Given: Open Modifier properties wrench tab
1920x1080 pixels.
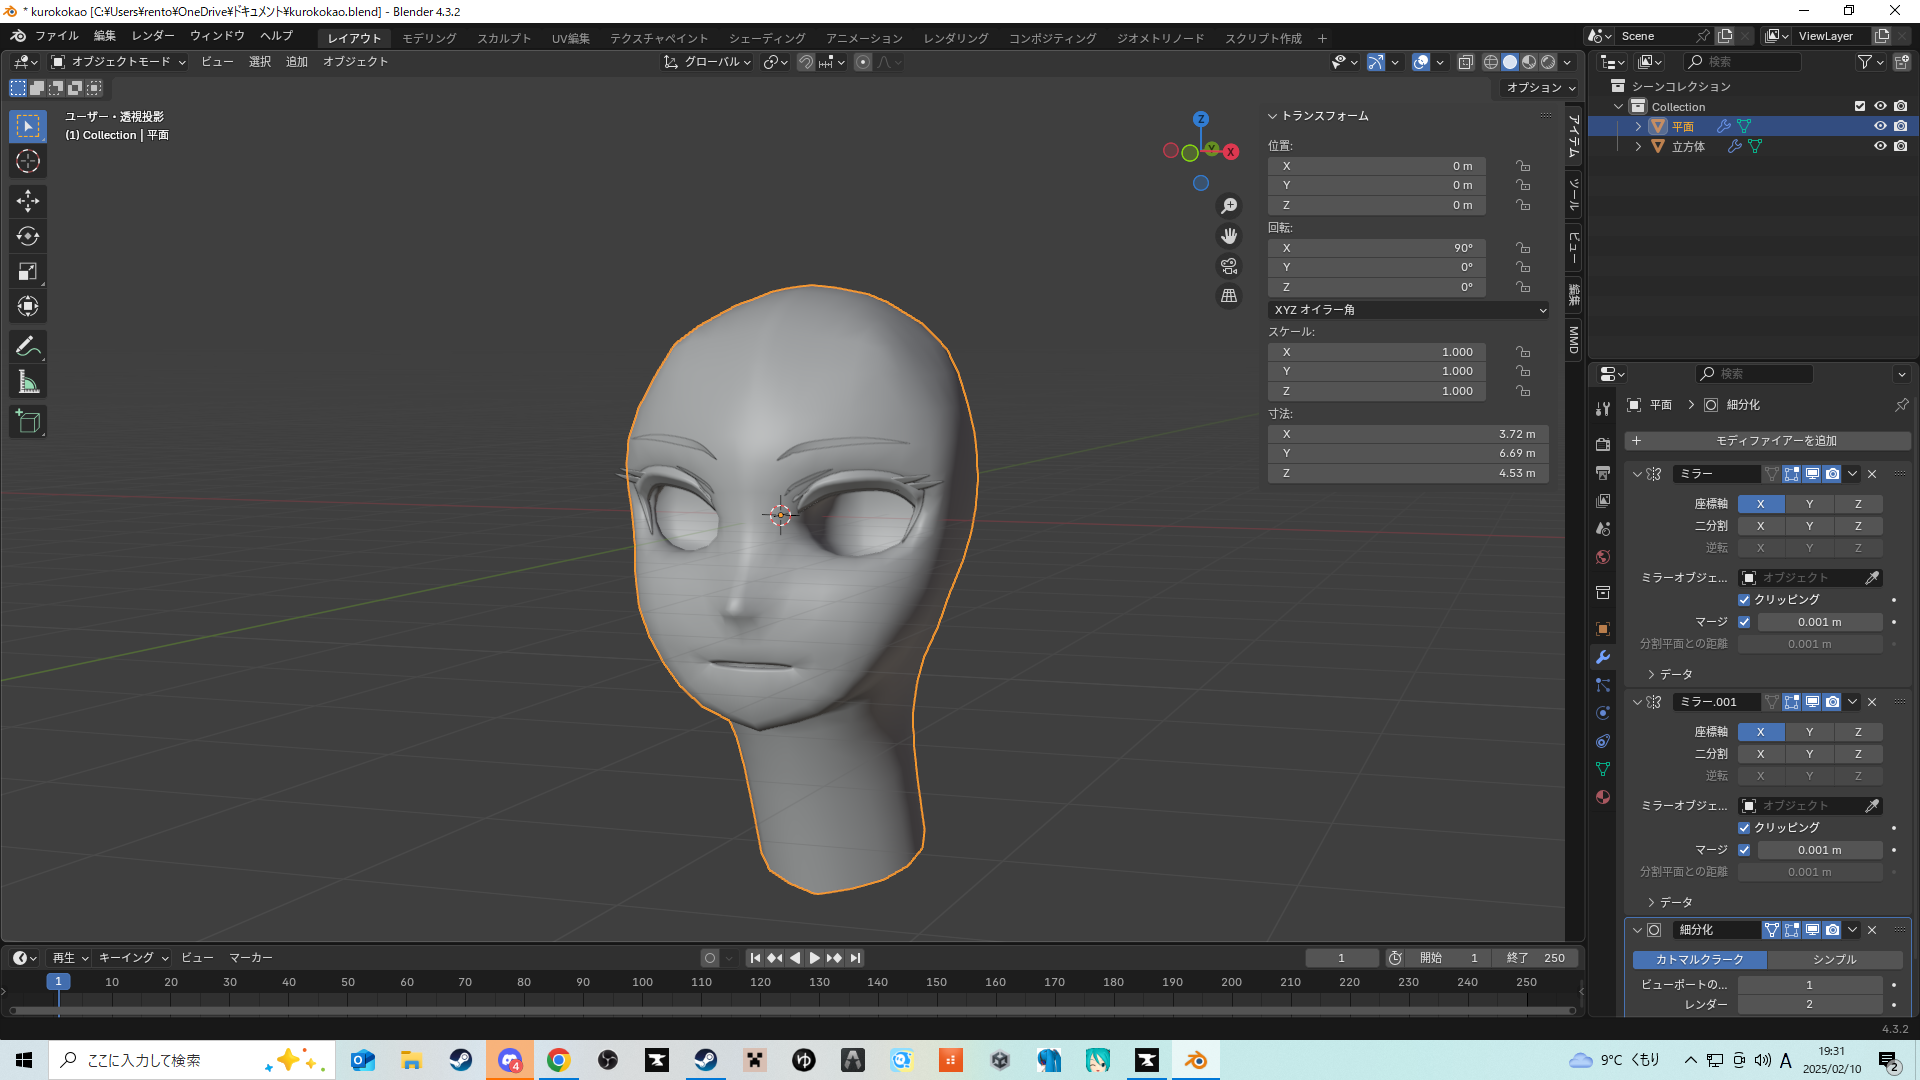Looking at the screenshot, I should 1603,657.
